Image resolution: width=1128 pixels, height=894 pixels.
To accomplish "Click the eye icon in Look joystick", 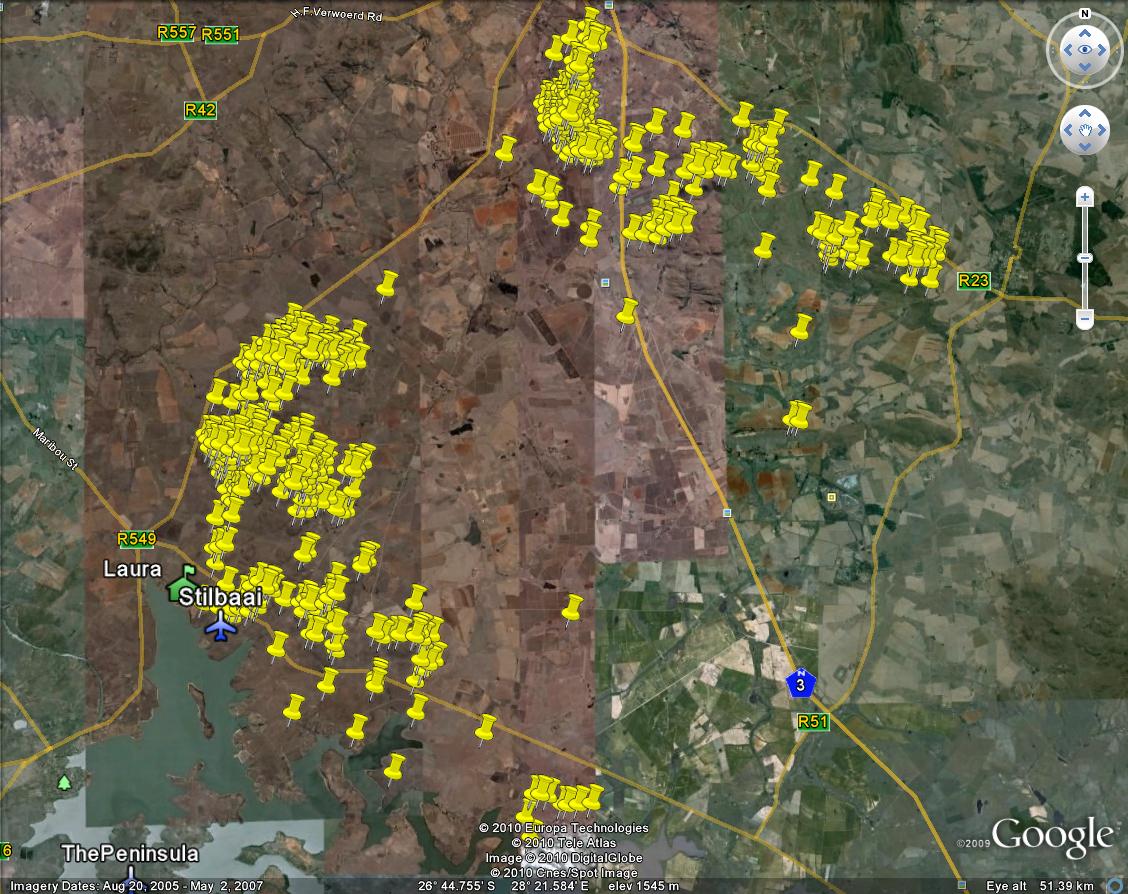I will (x=1084, y=50).
